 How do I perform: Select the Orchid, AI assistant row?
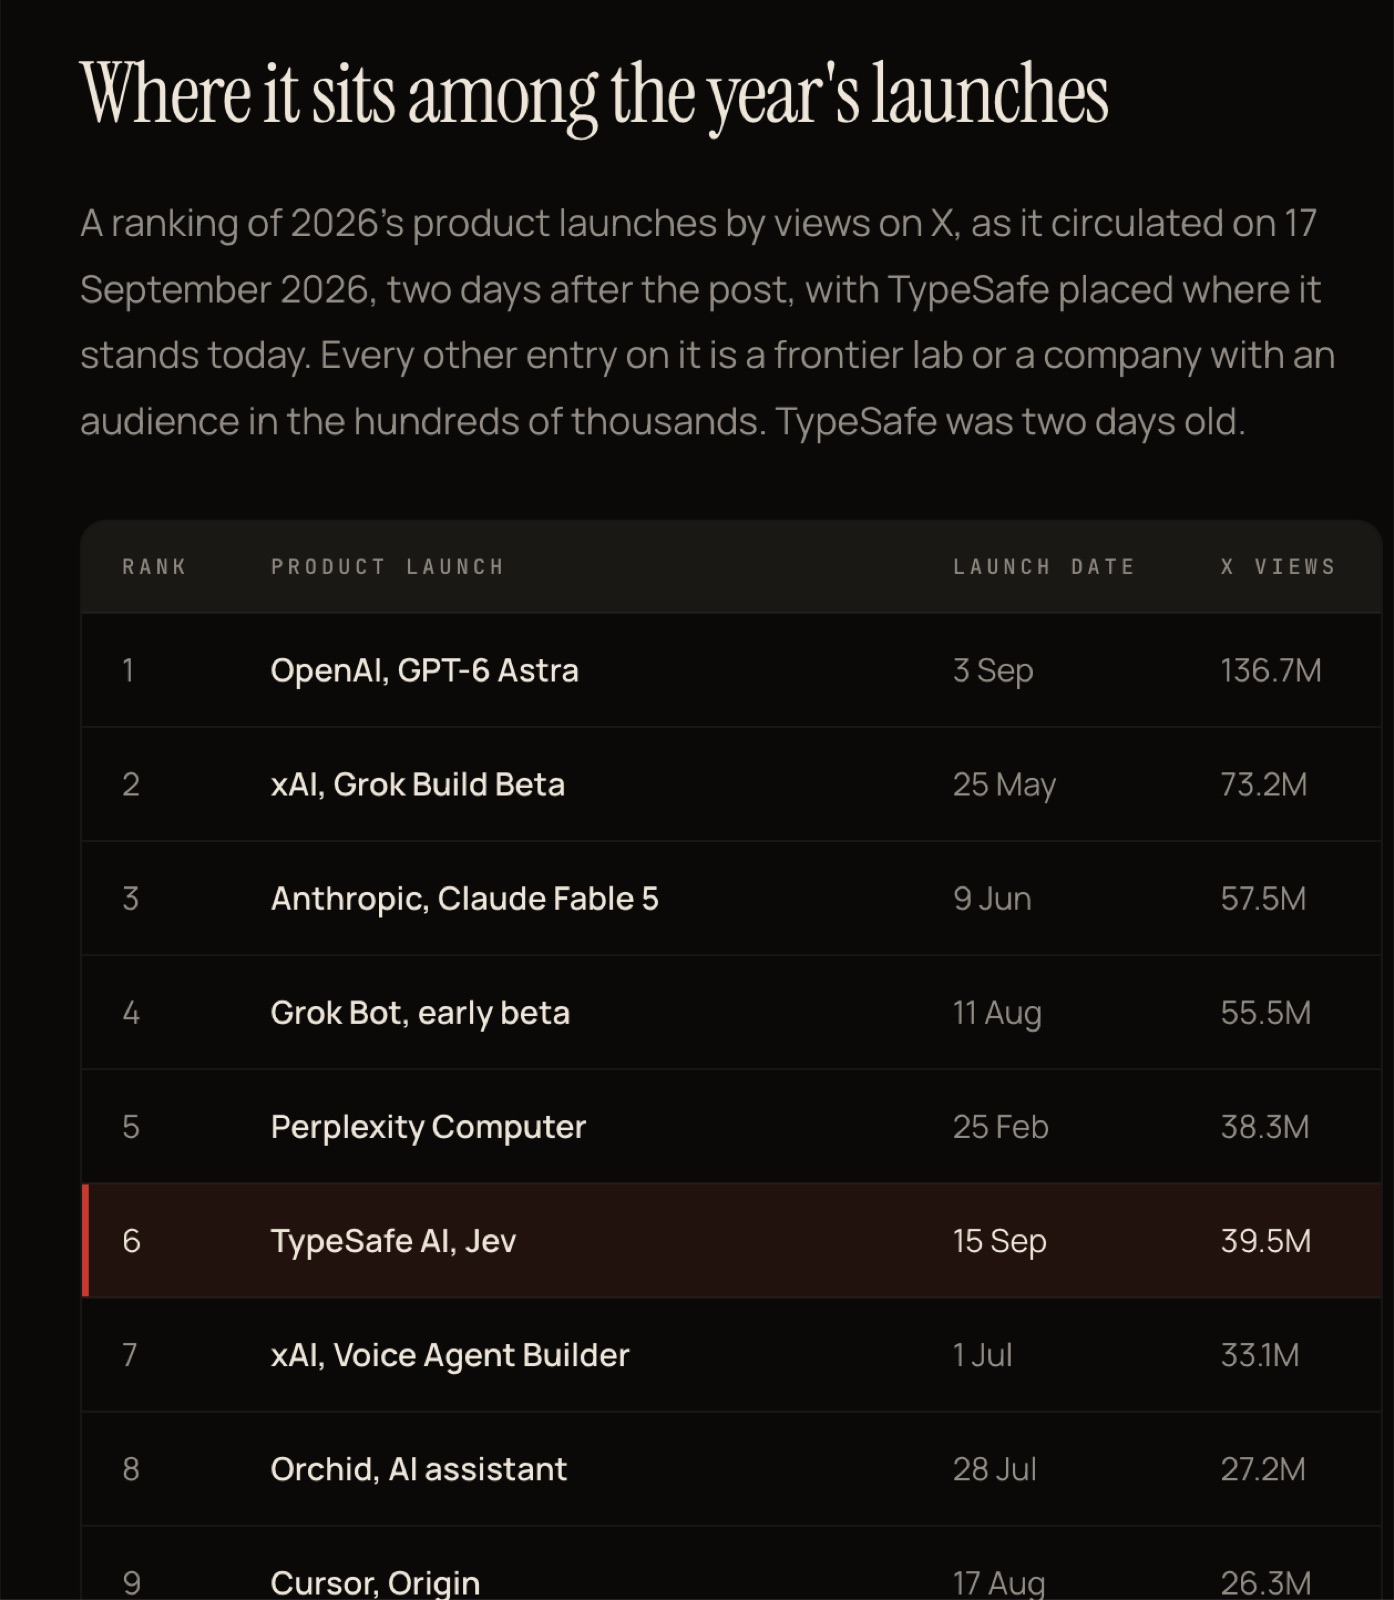point(731,1469)
